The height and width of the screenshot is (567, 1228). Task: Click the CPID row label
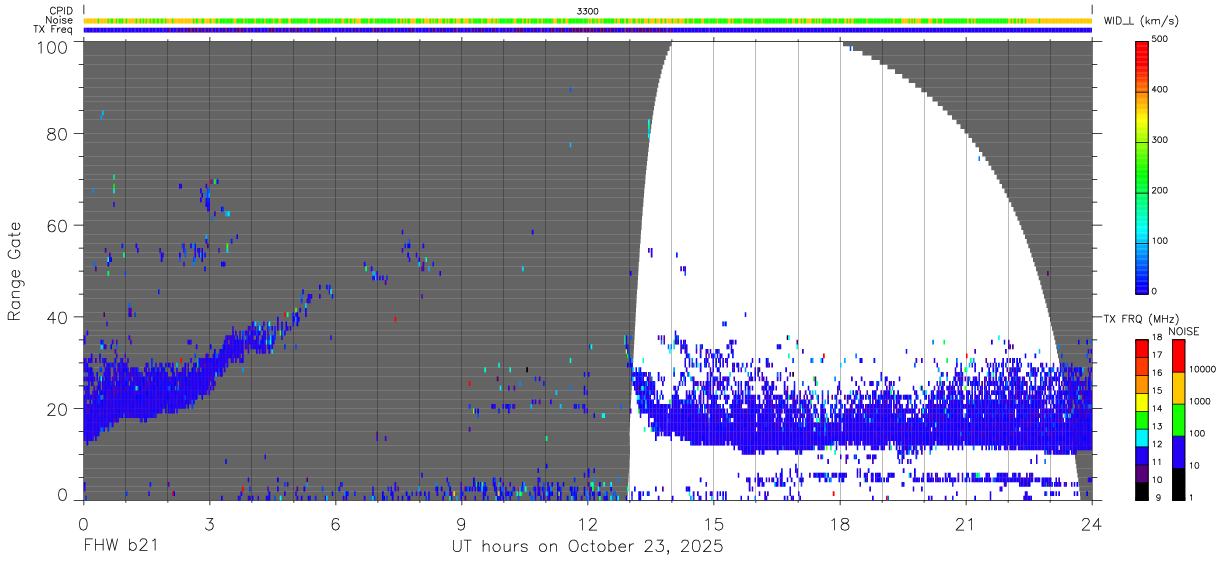(60, 10)
